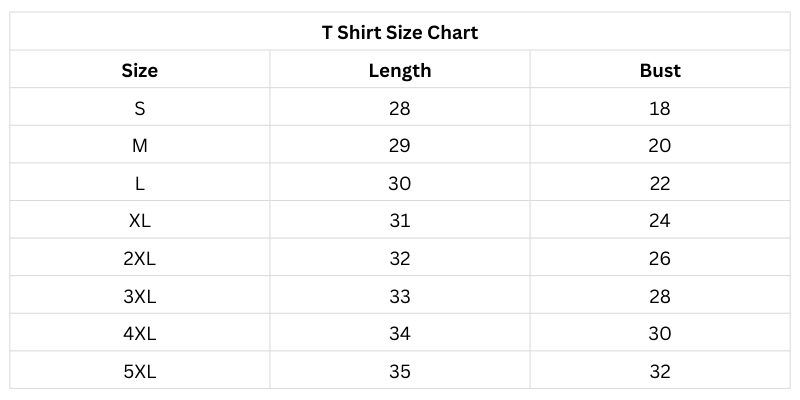
Task: Select the S size cell
Action: coord(140,108)
